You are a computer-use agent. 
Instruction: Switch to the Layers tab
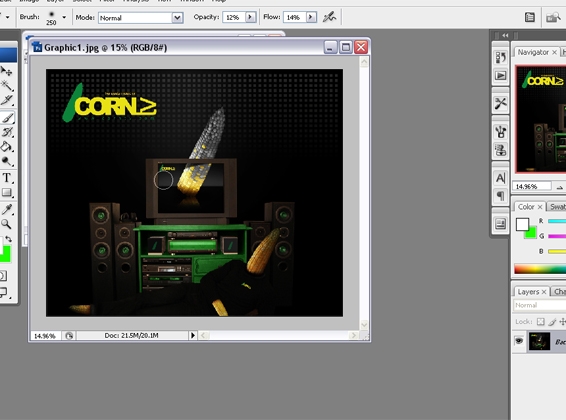[528, 292]
